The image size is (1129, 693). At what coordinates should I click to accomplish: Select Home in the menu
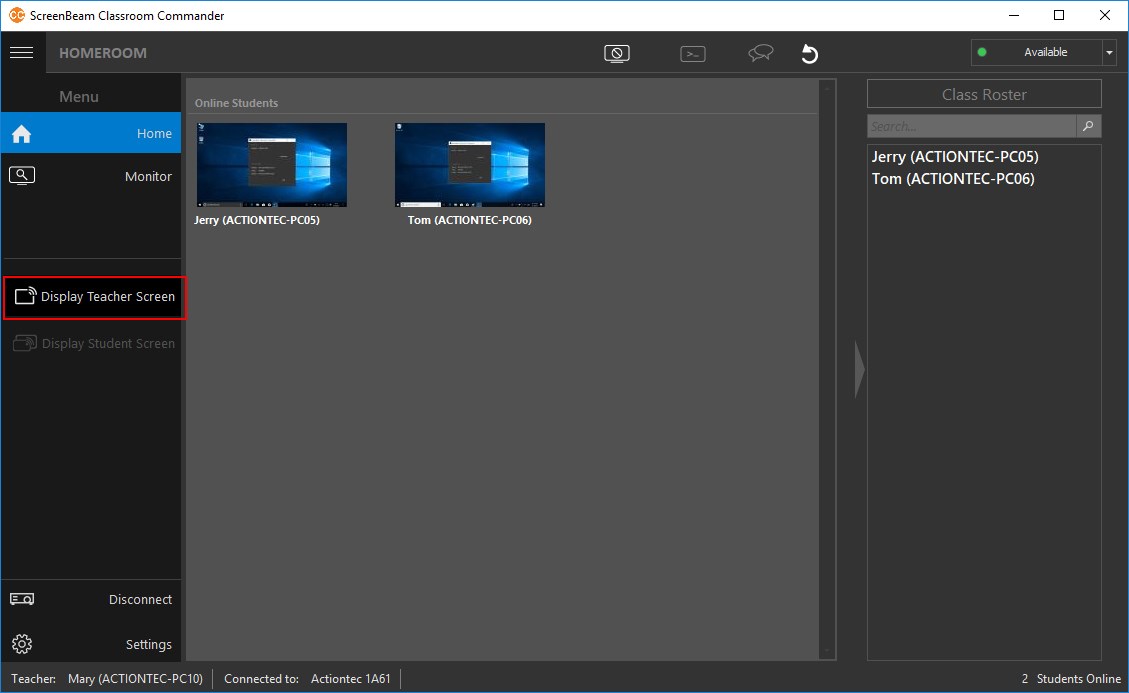91,133
